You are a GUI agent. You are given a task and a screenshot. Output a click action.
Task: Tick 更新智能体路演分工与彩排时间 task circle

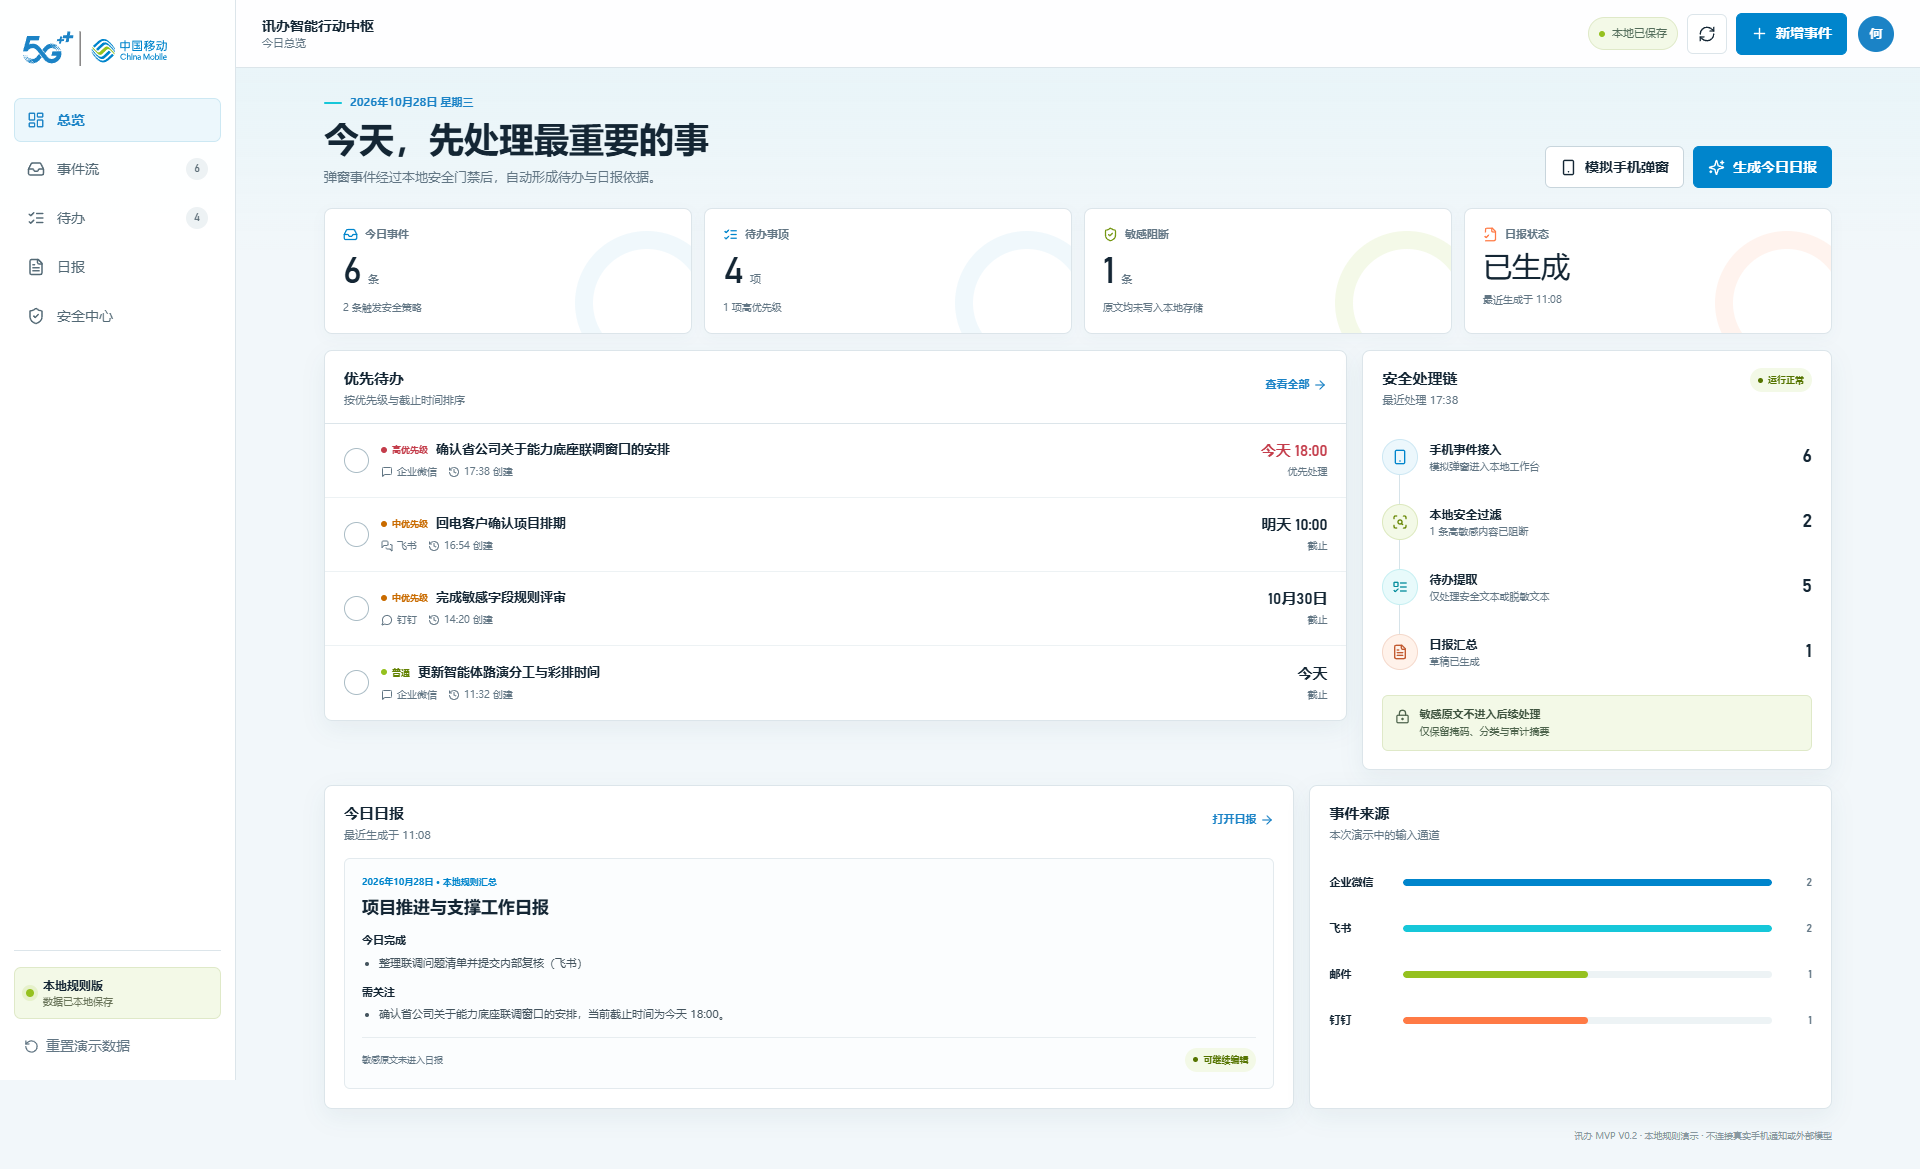click(x=357, y=682)
